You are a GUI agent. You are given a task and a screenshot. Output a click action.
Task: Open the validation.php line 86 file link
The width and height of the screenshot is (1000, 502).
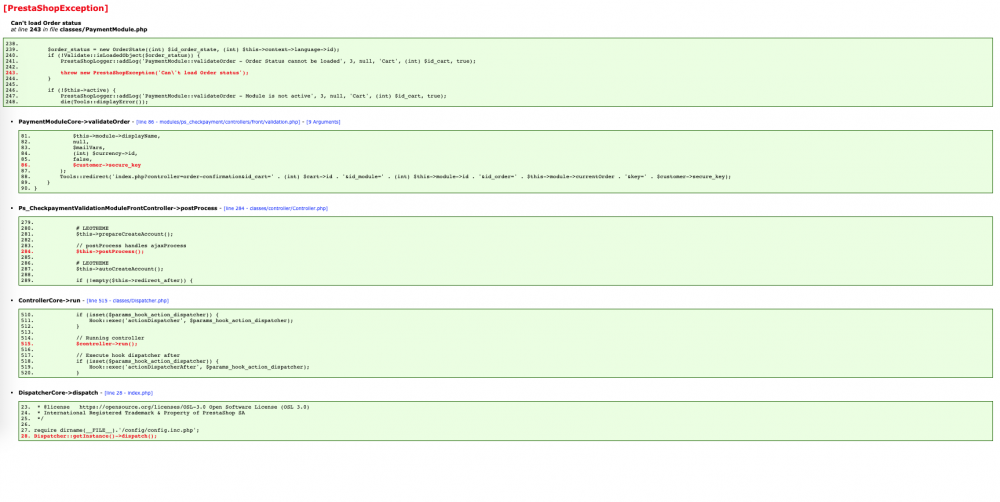217,122
